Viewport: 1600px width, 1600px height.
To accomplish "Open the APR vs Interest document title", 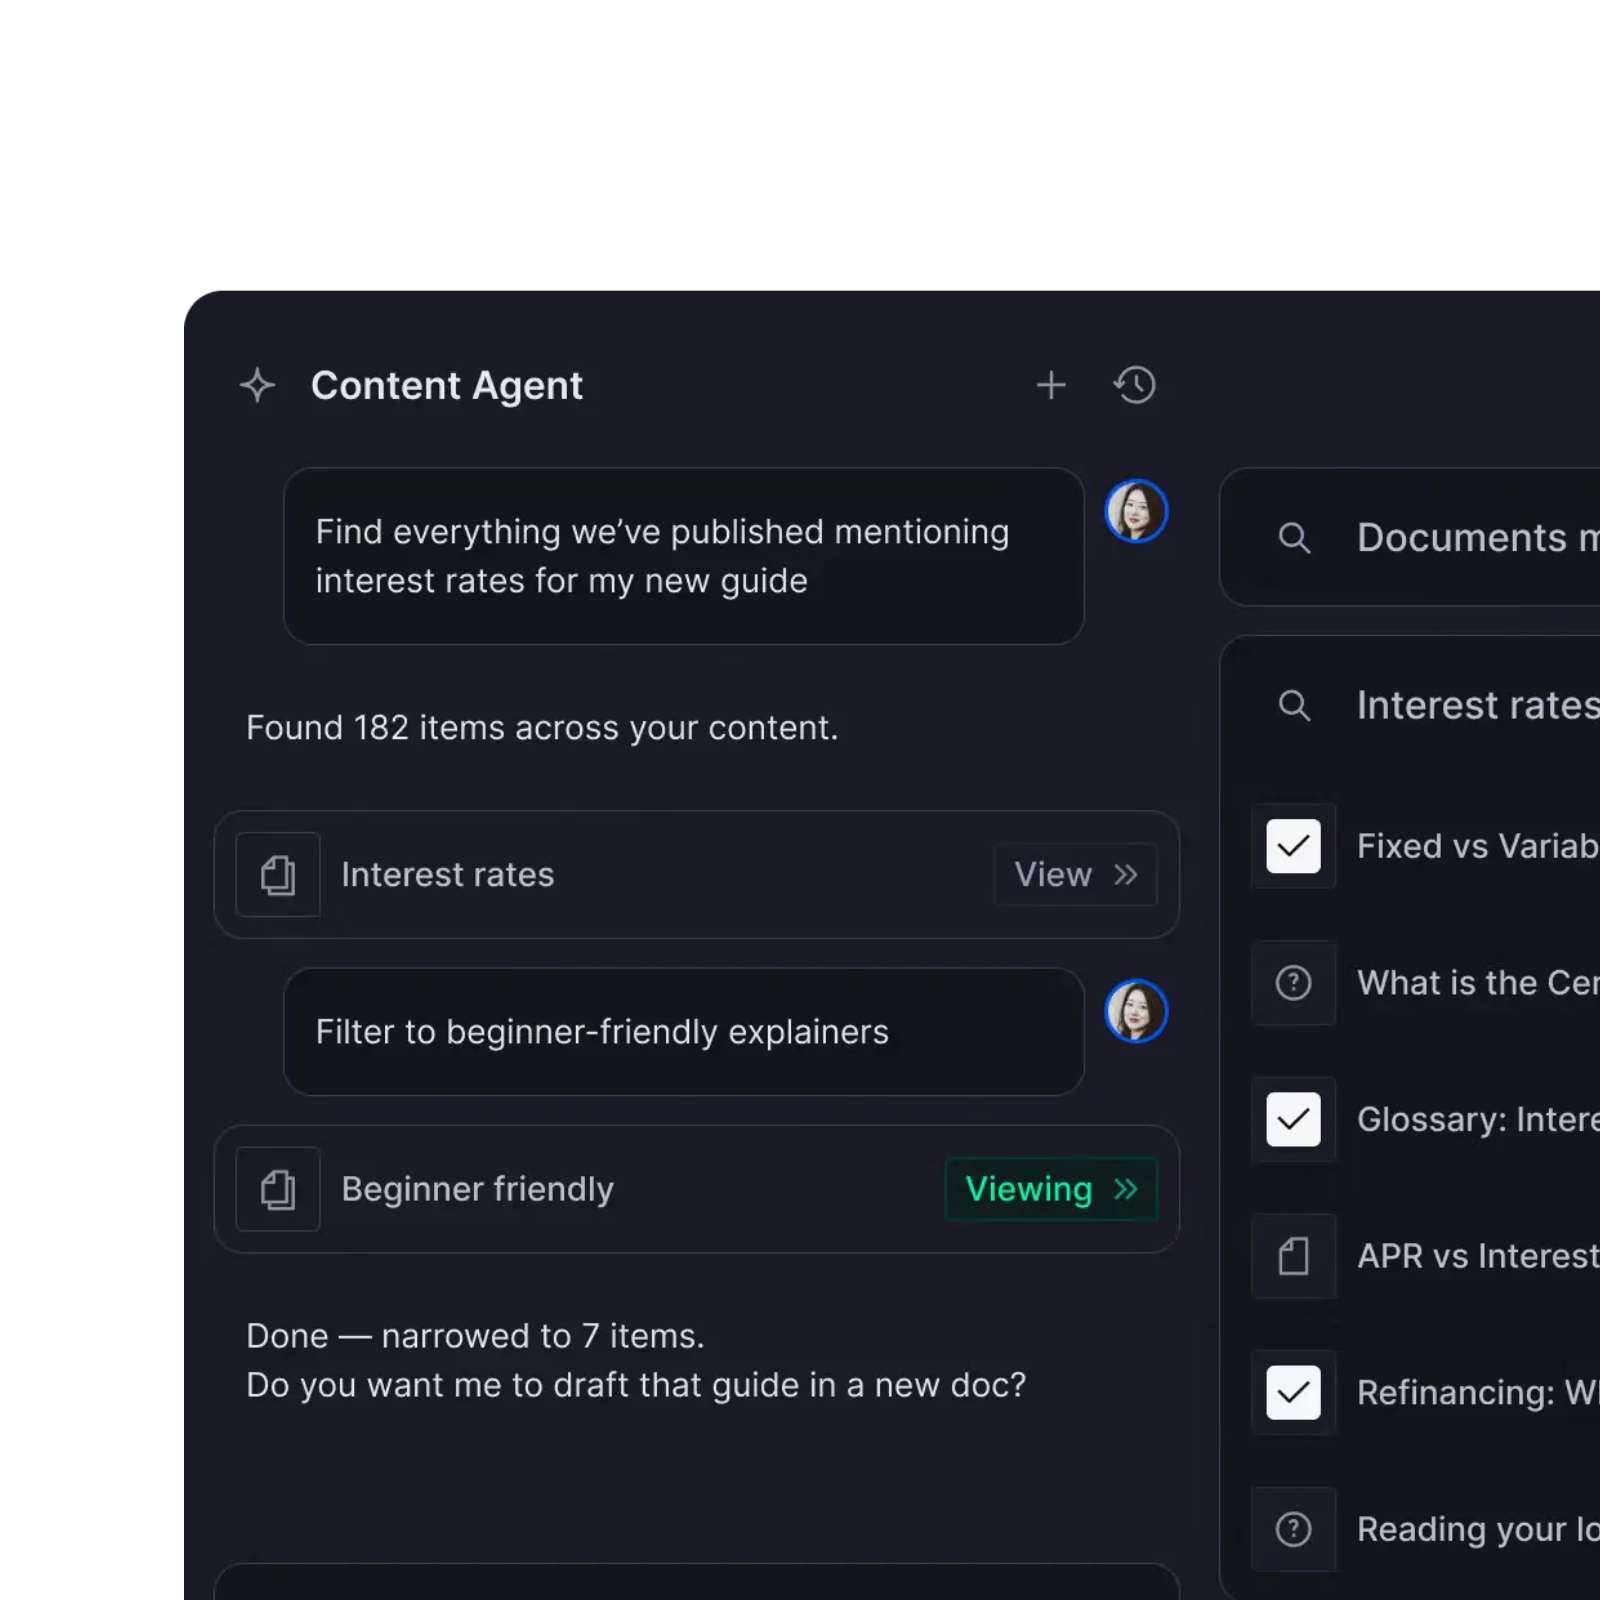I will coord(1478,1256).
